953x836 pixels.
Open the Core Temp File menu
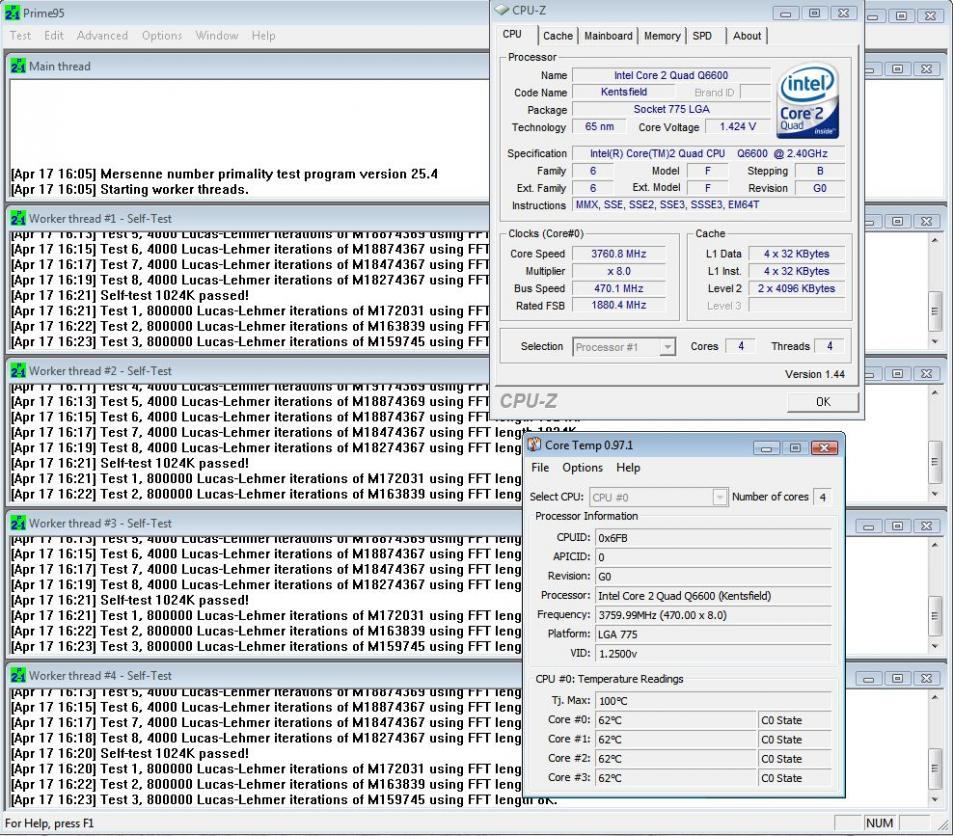[x=540, y=468]
